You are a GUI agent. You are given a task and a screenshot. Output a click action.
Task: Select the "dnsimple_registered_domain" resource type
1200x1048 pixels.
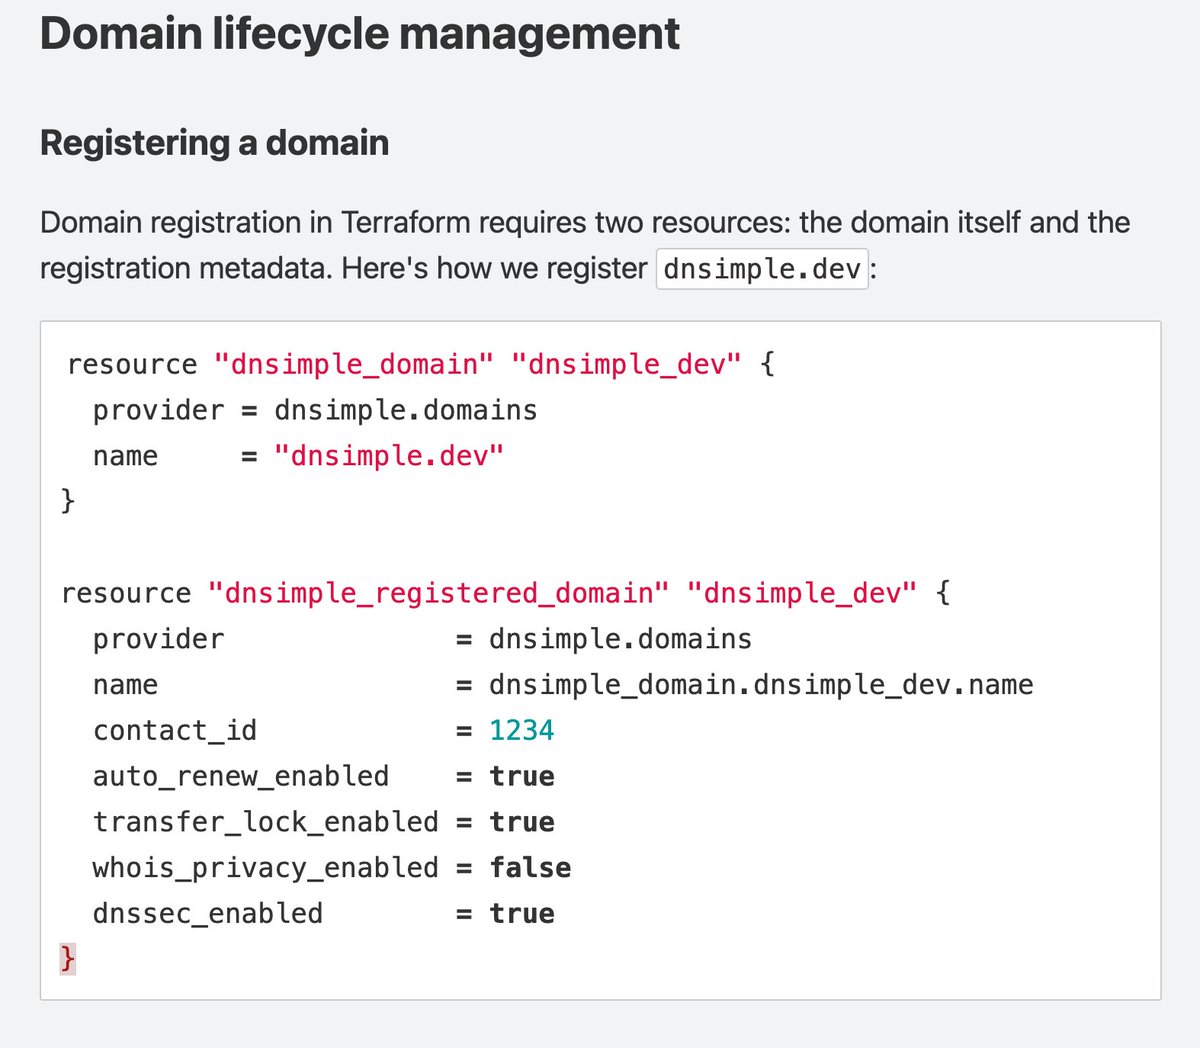click(437, 592)
